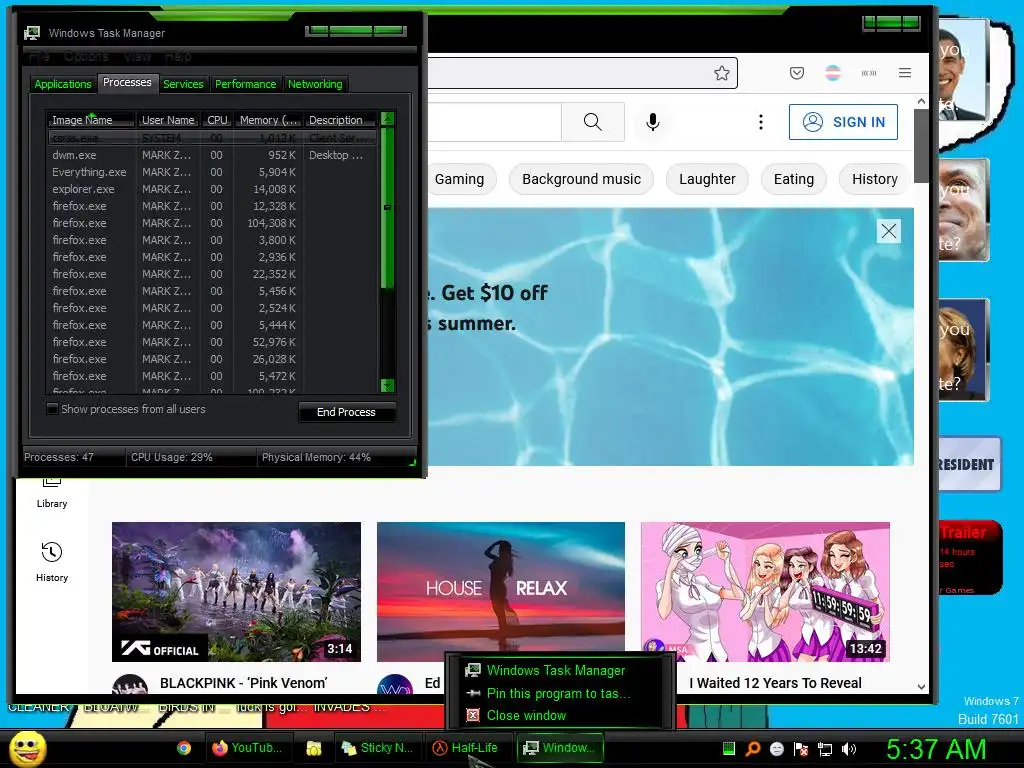Open YouTube settings three-dot menu

pyautogui.click(x=761, y=122)
